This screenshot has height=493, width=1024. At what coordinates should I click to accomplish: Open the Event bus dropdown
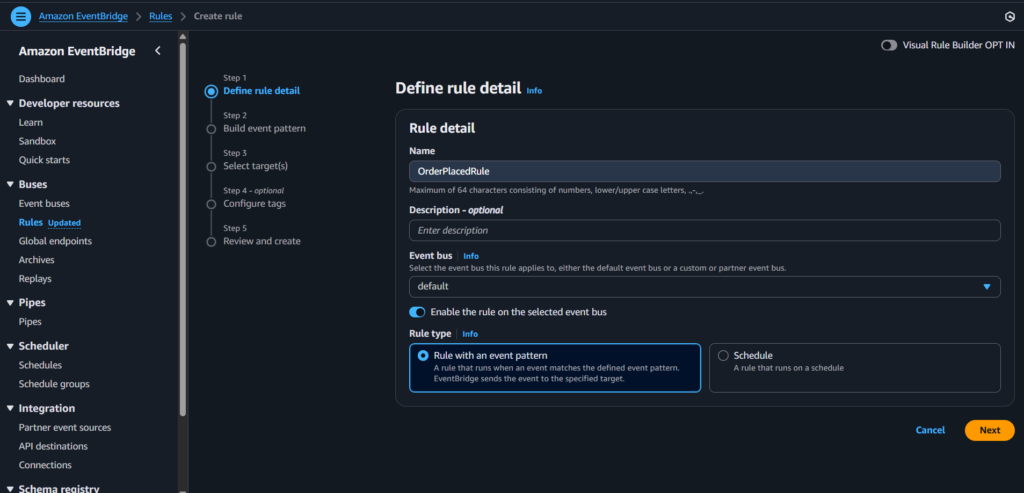704,287
